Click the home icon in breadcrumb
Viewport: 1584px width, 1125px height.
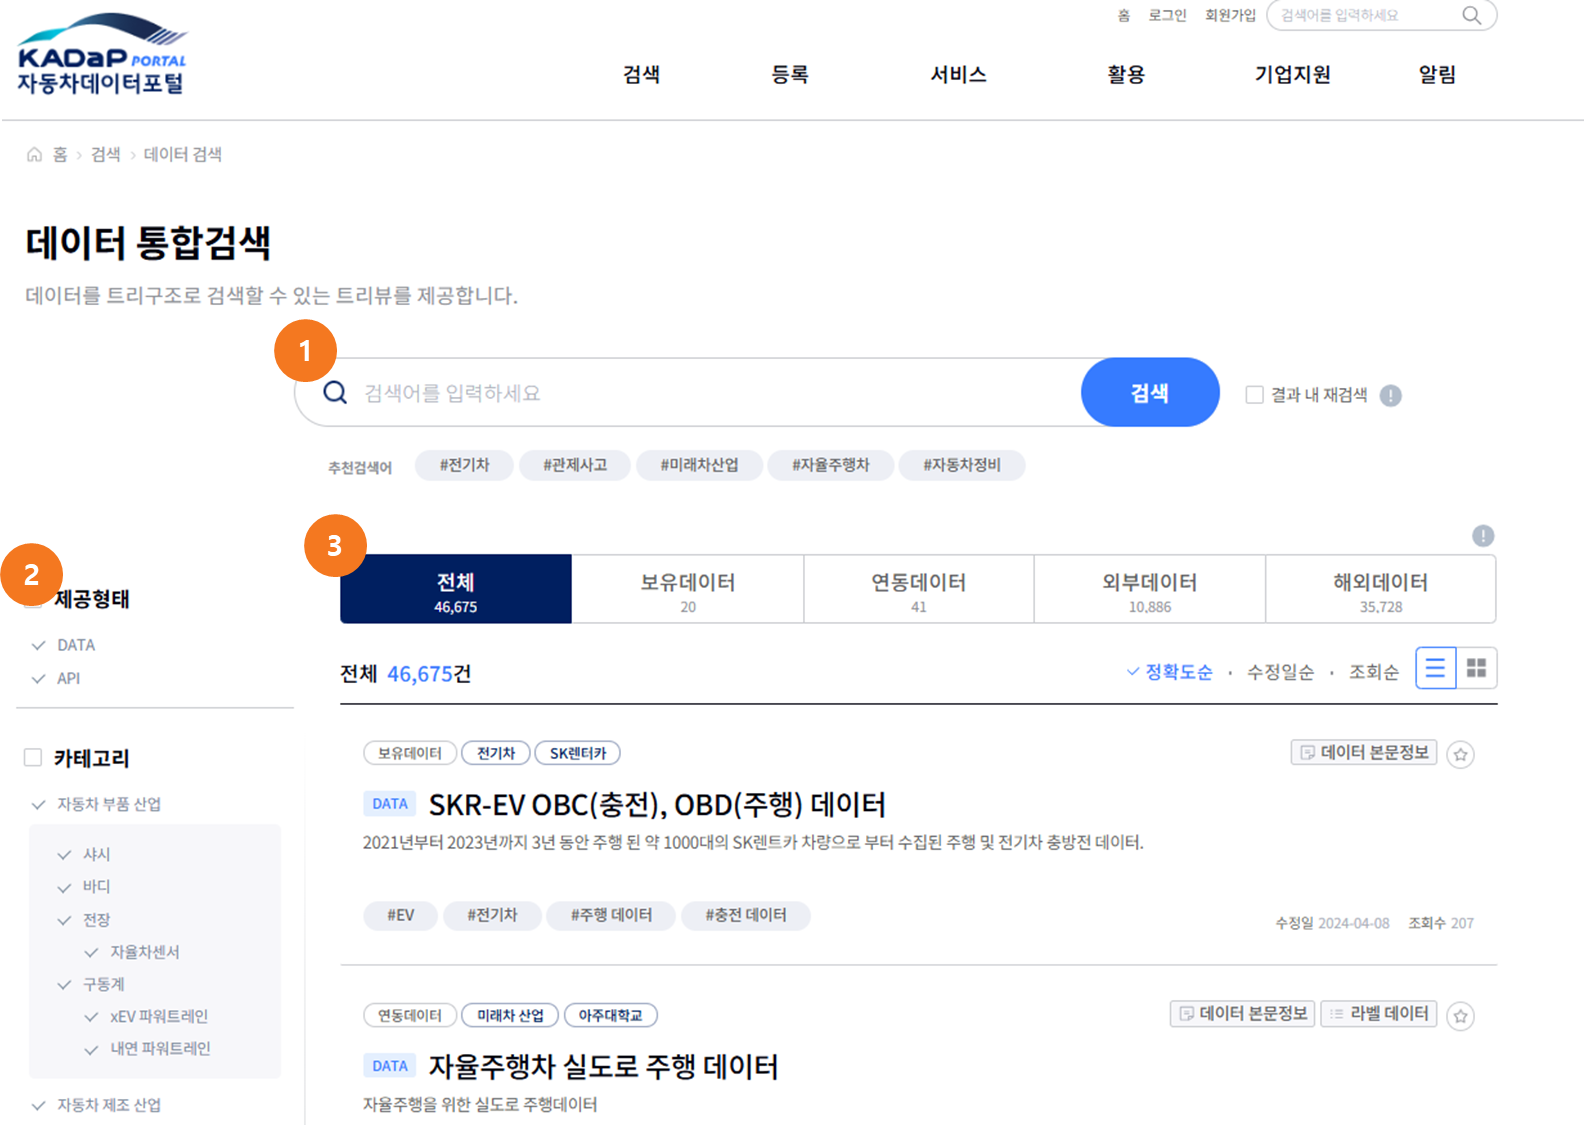[35, 154]
